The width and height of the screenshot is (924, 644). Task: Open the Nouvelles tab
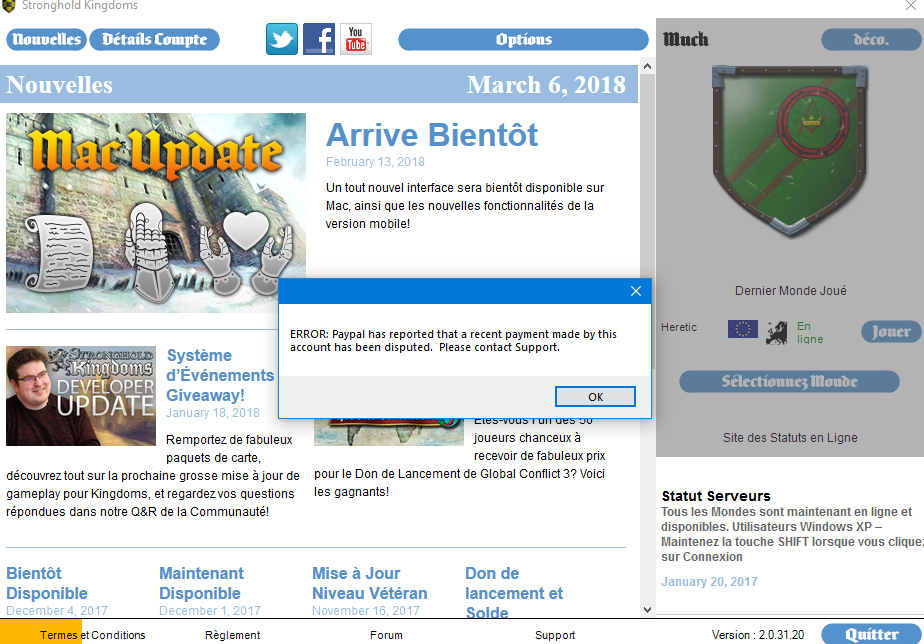[x=47, y=39]
